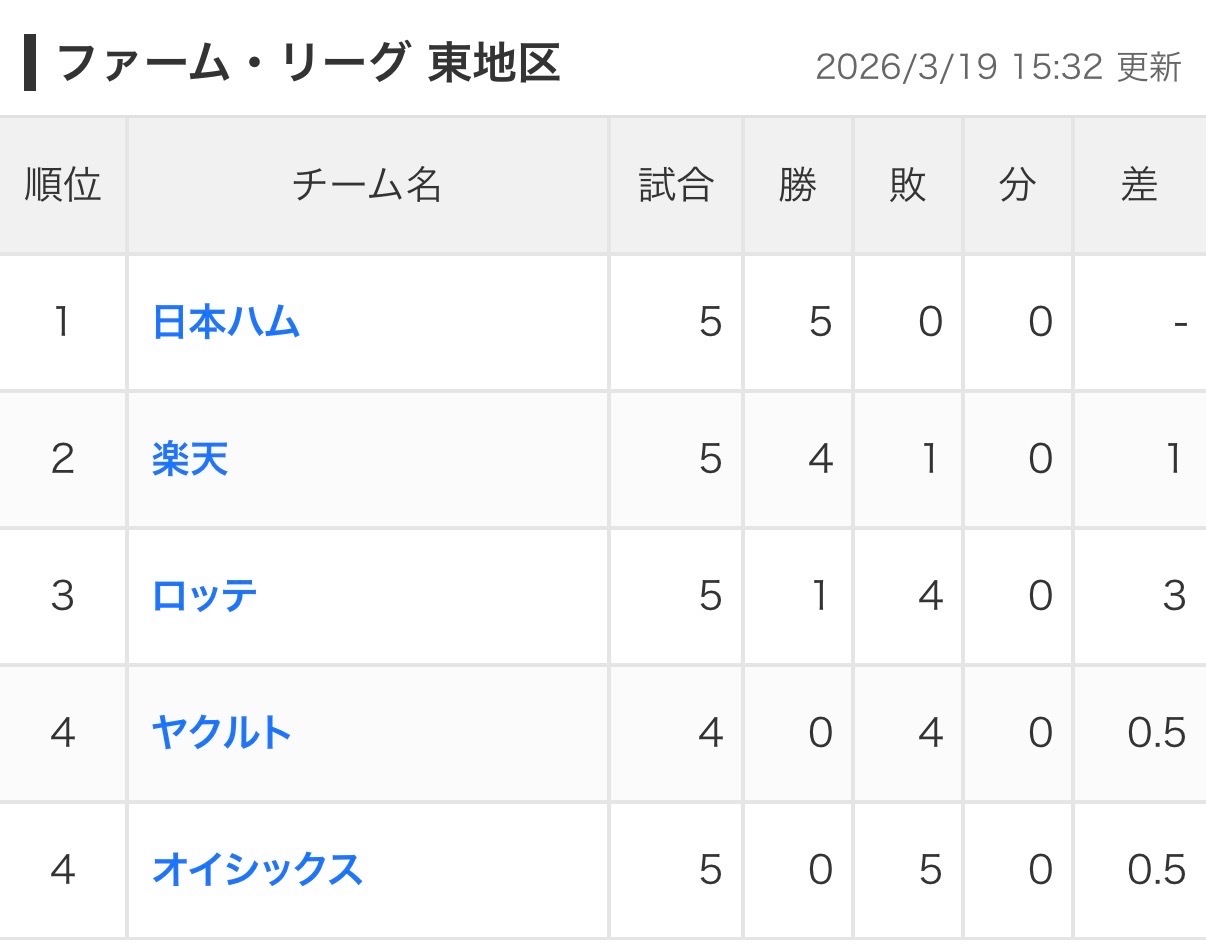The height and width of the screenshot is (950, 1206).
Task: Click 日本ハム's games-behind cell showing a dash
Action: 1180,322
